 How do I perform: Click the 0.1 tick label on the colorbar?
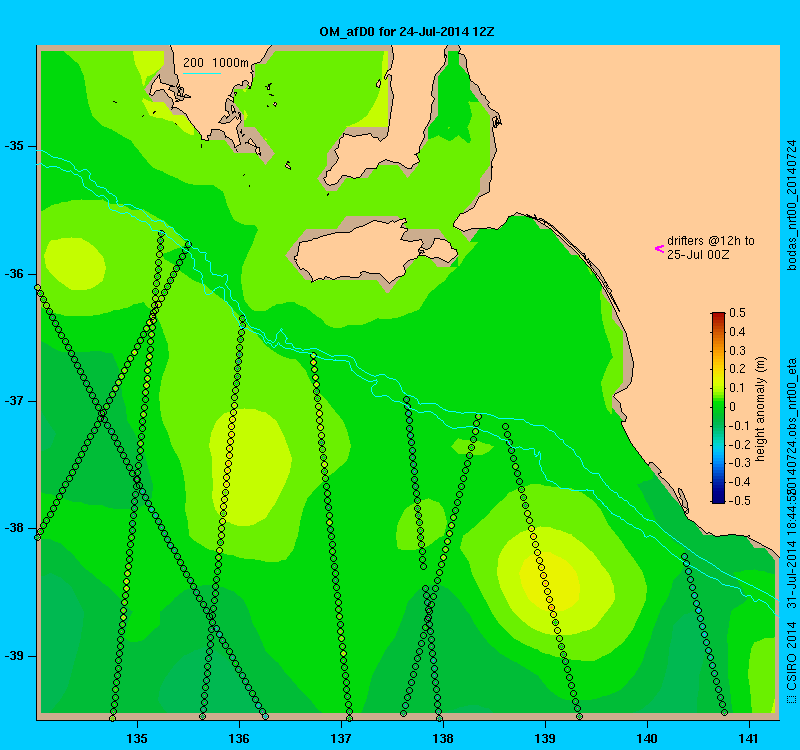point(738,388)
